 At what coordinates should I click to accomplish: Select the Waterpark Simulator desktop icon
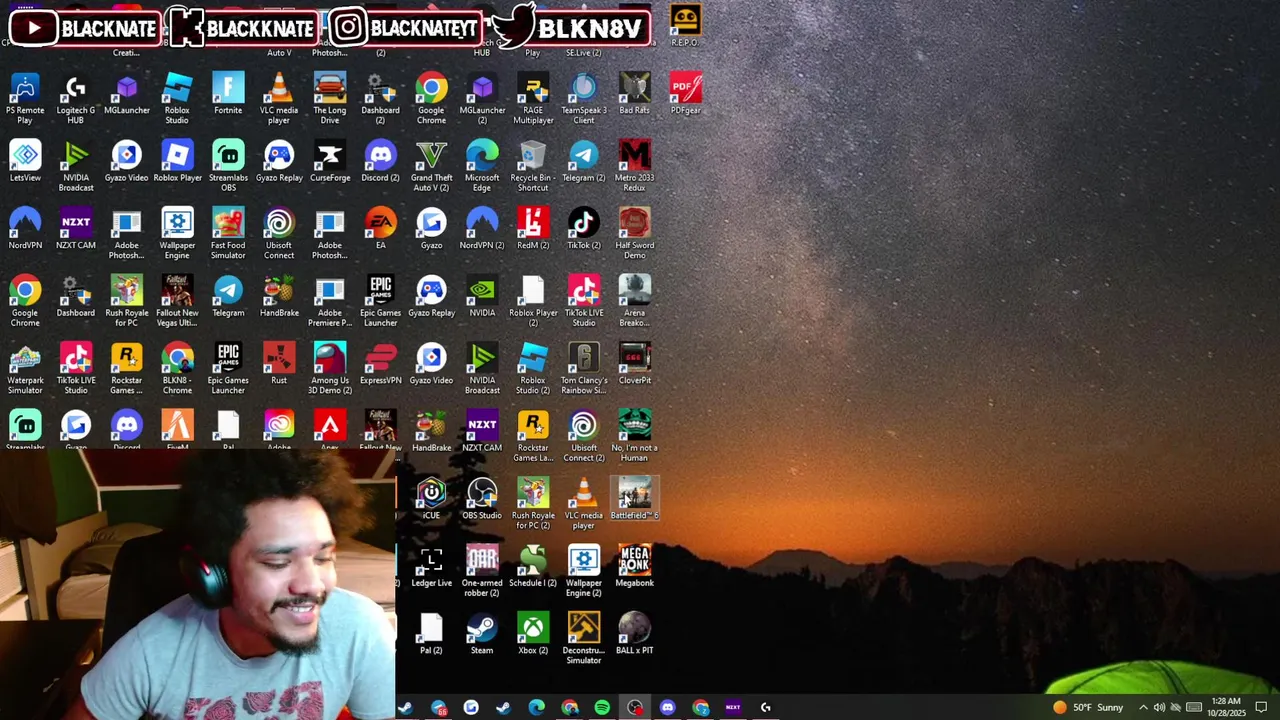pyautogui.click(x=25, y=369)
